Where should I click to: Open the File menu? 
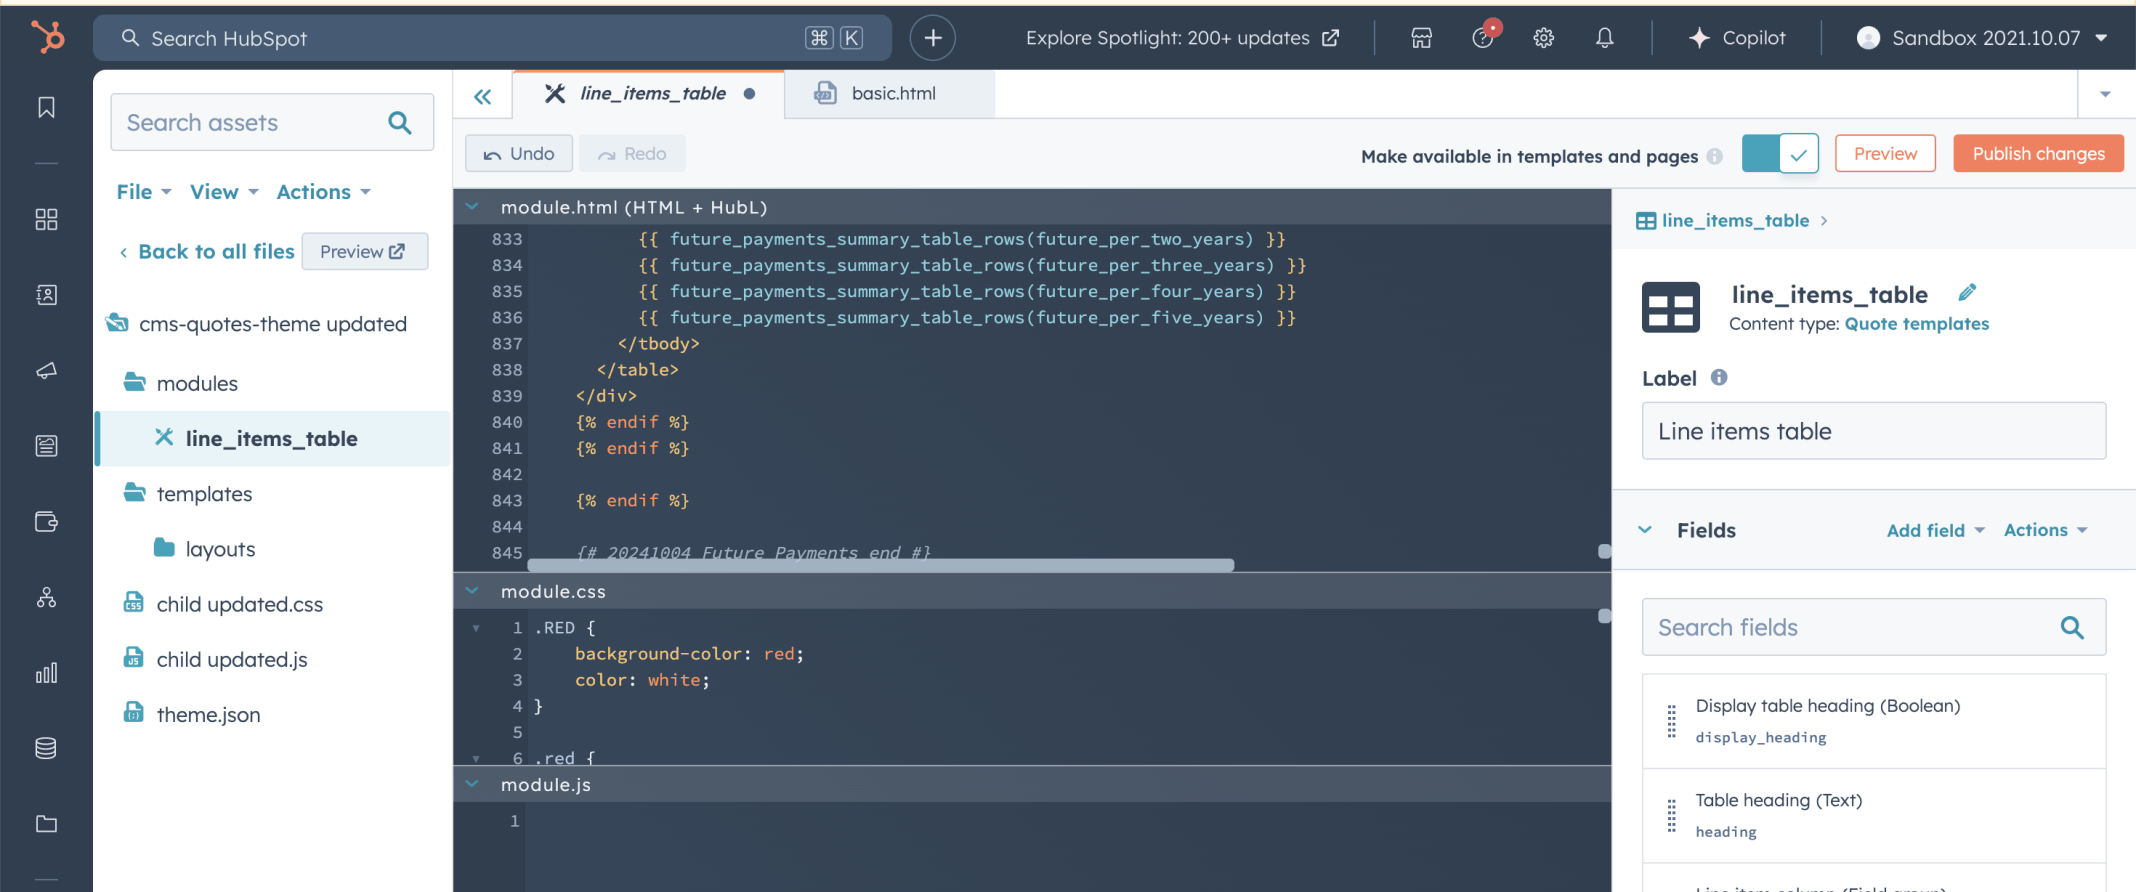click(x=144, y=192)
